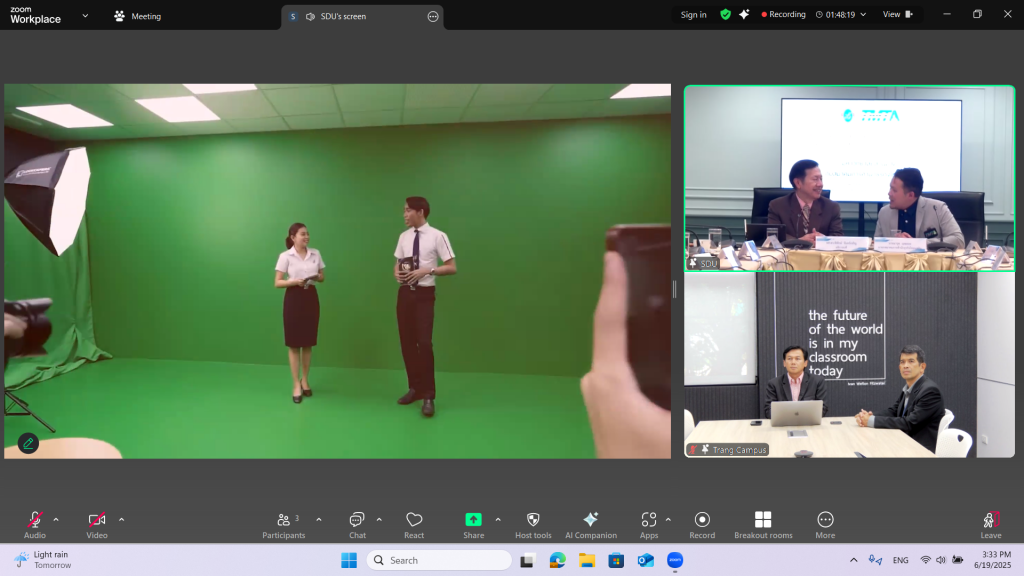The height and width of the screenshot is (576, 1024).
Task: Switch to the Meeting tab
Action: [x=138, y=16]
